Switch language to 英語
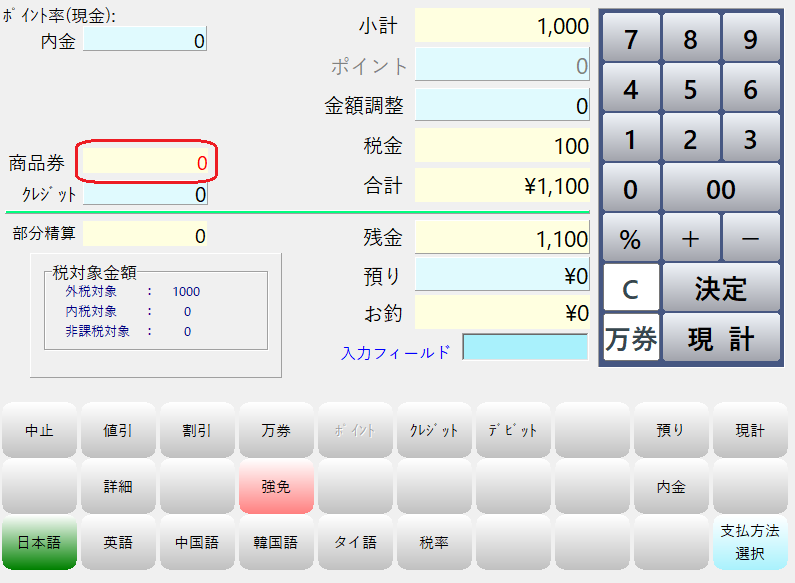This screenshot has width=795, height=583. coord(118,543)
